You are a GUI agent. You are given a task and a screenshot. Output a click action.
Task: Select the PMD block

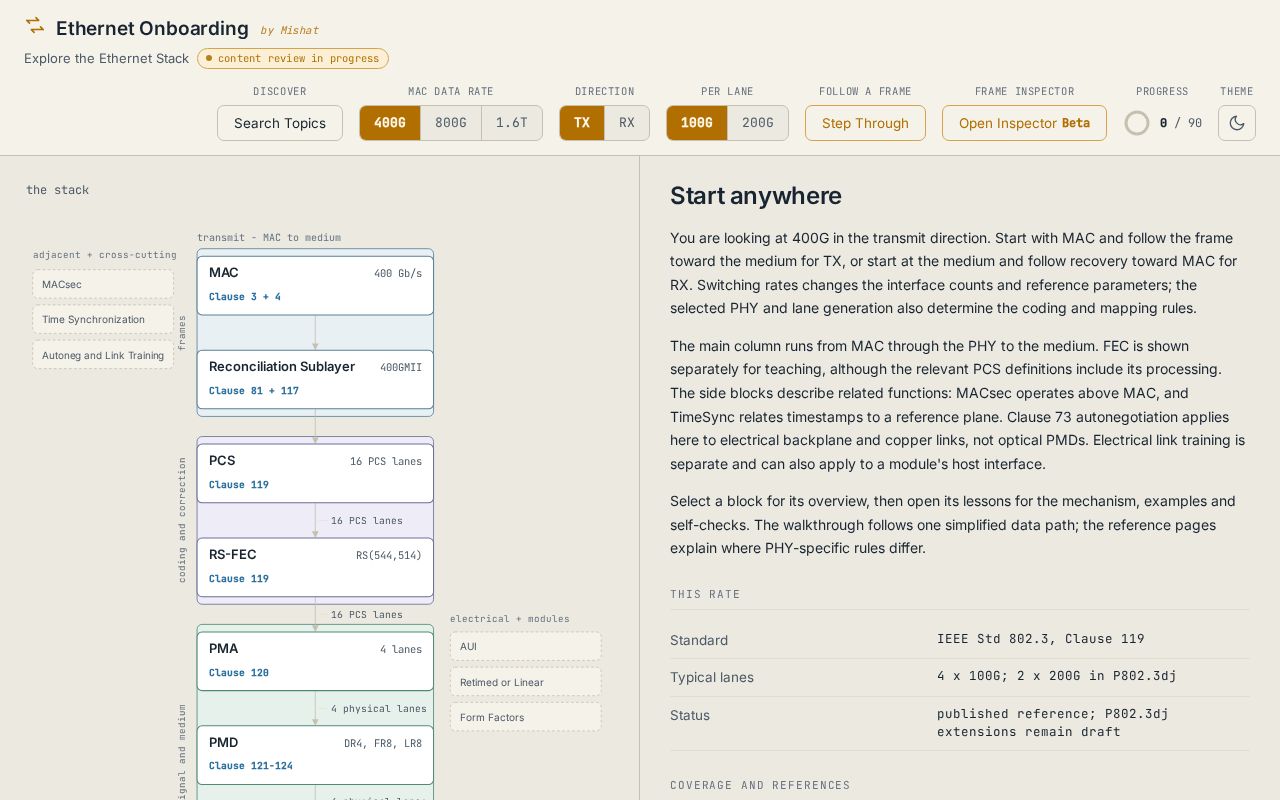click(315, 755)
